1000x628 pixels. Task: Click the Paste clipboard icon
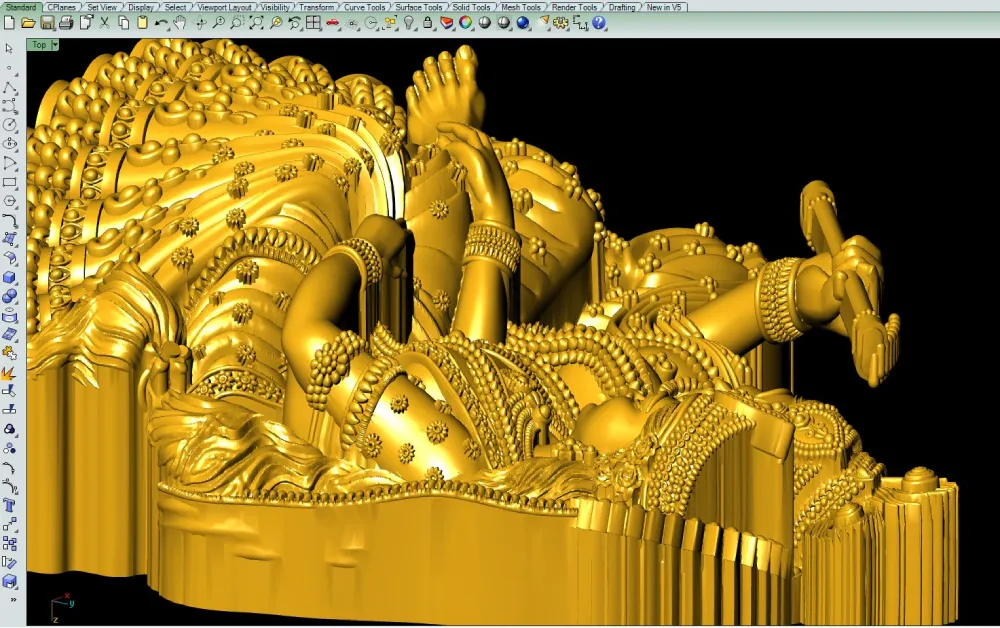142,23
